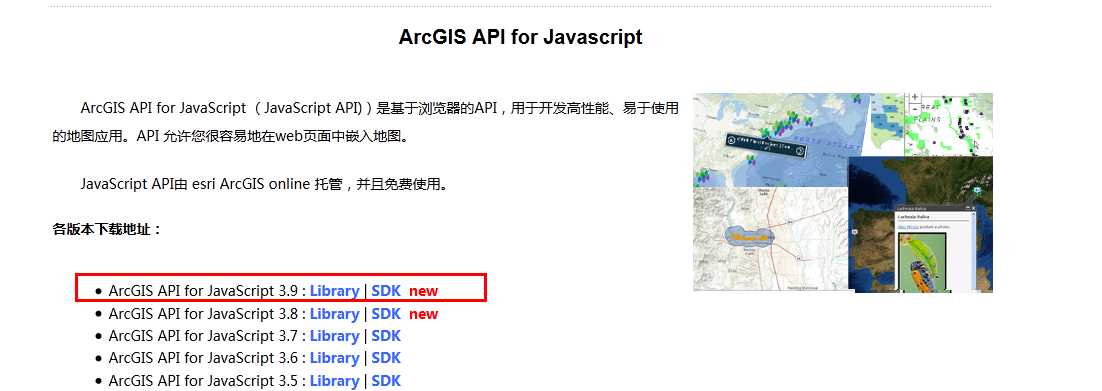1102x391 pixels.
Task: Open the SDK link for JavaScript 3.8
Action: (386, 314)
